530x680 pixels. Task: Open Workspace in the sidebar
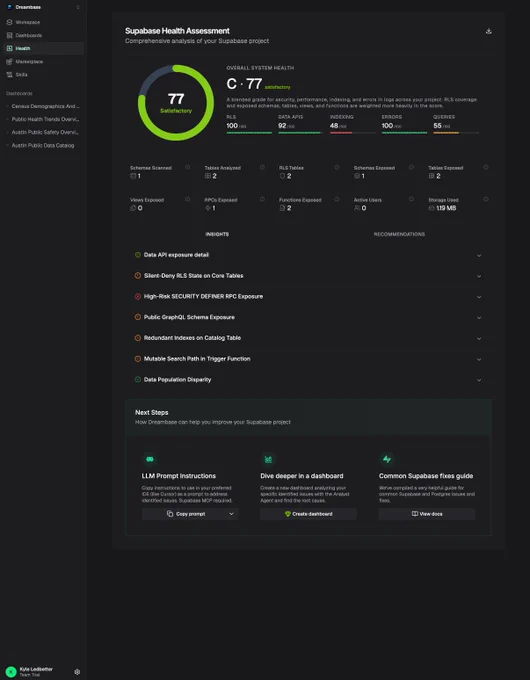[x=43, y=22]
